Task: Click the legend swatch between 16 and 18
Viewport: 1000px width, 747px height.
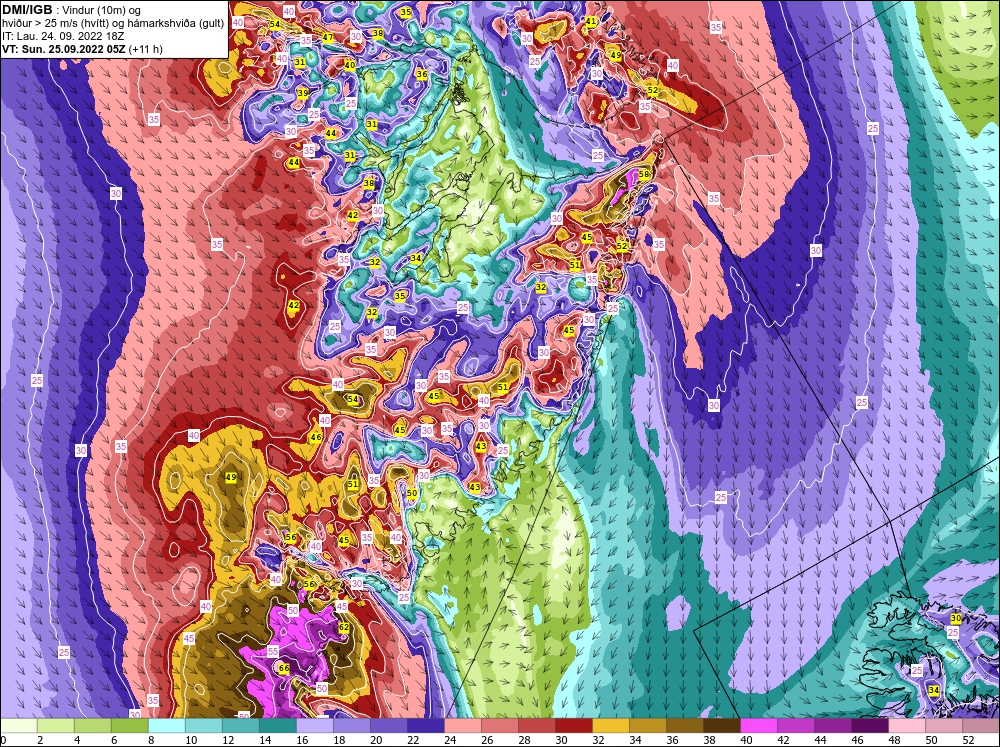Action: click(x=314, y=726)
